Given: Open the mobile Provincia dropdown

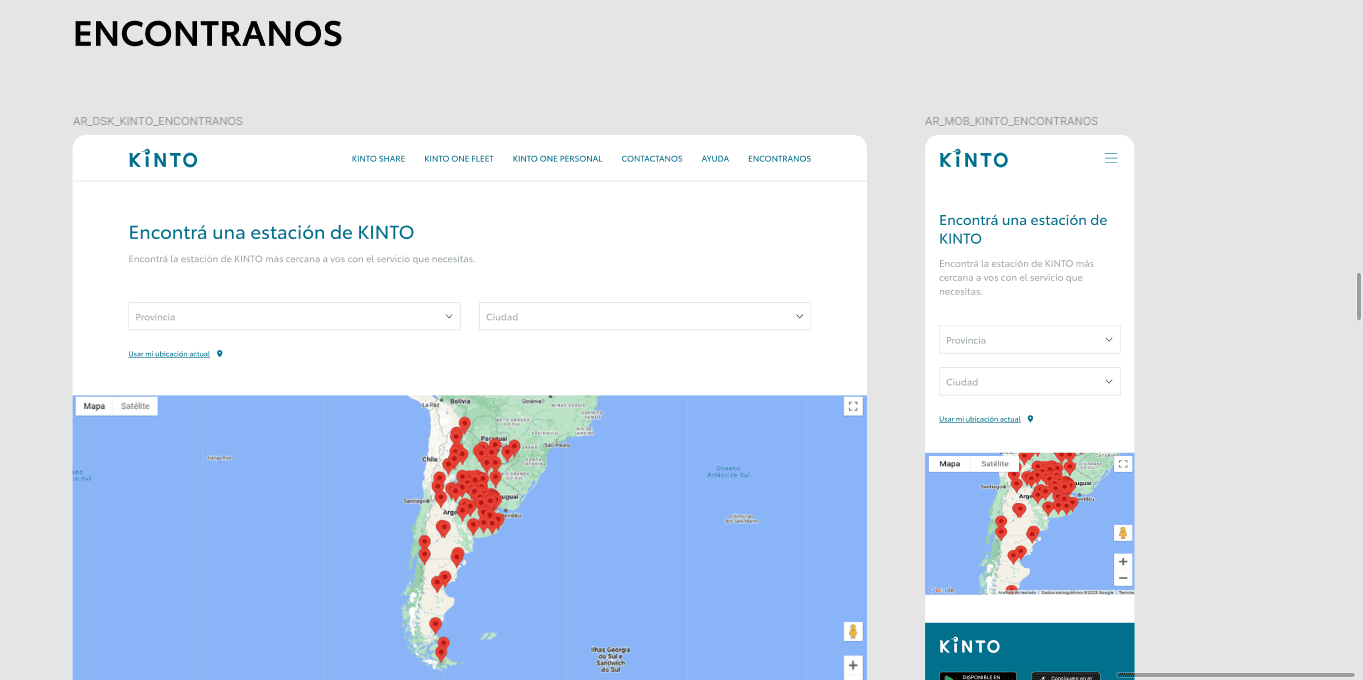Looking at the screenshot, I should tap(1029, 340).
